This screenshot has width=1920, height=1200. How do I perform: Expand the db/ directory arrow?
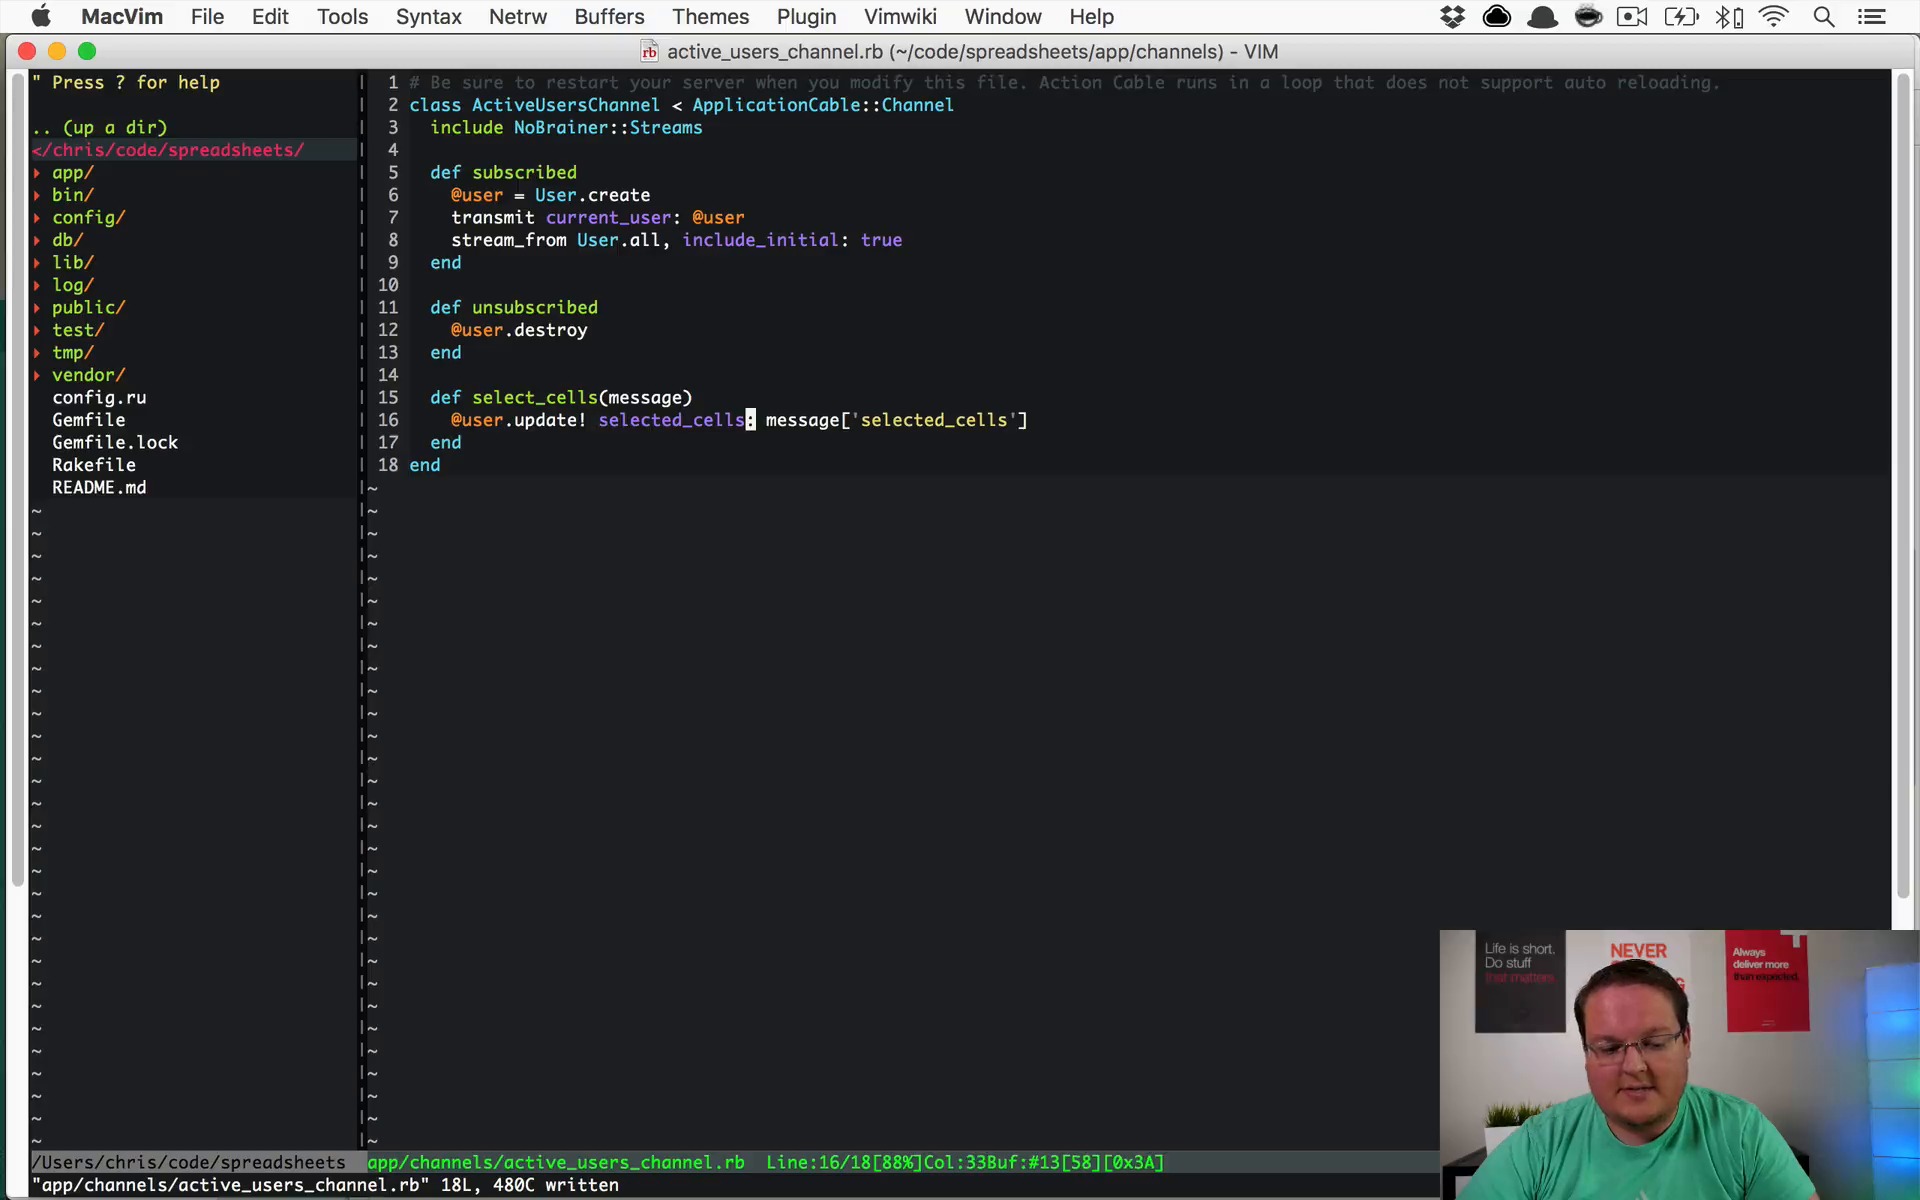click(x=37, y=240)
